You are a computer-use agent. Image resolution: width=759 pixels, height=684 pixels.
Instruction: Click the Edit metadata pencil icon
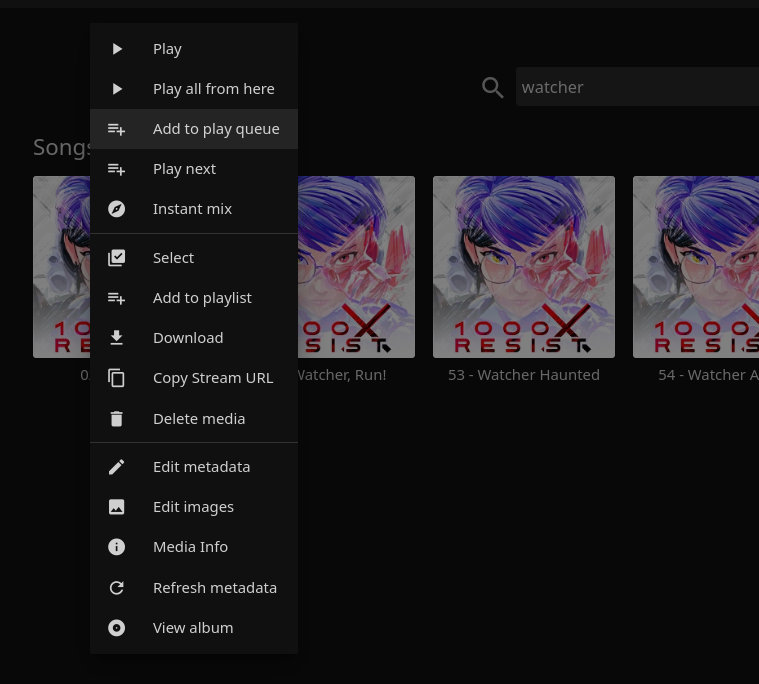tap(117, 467)
